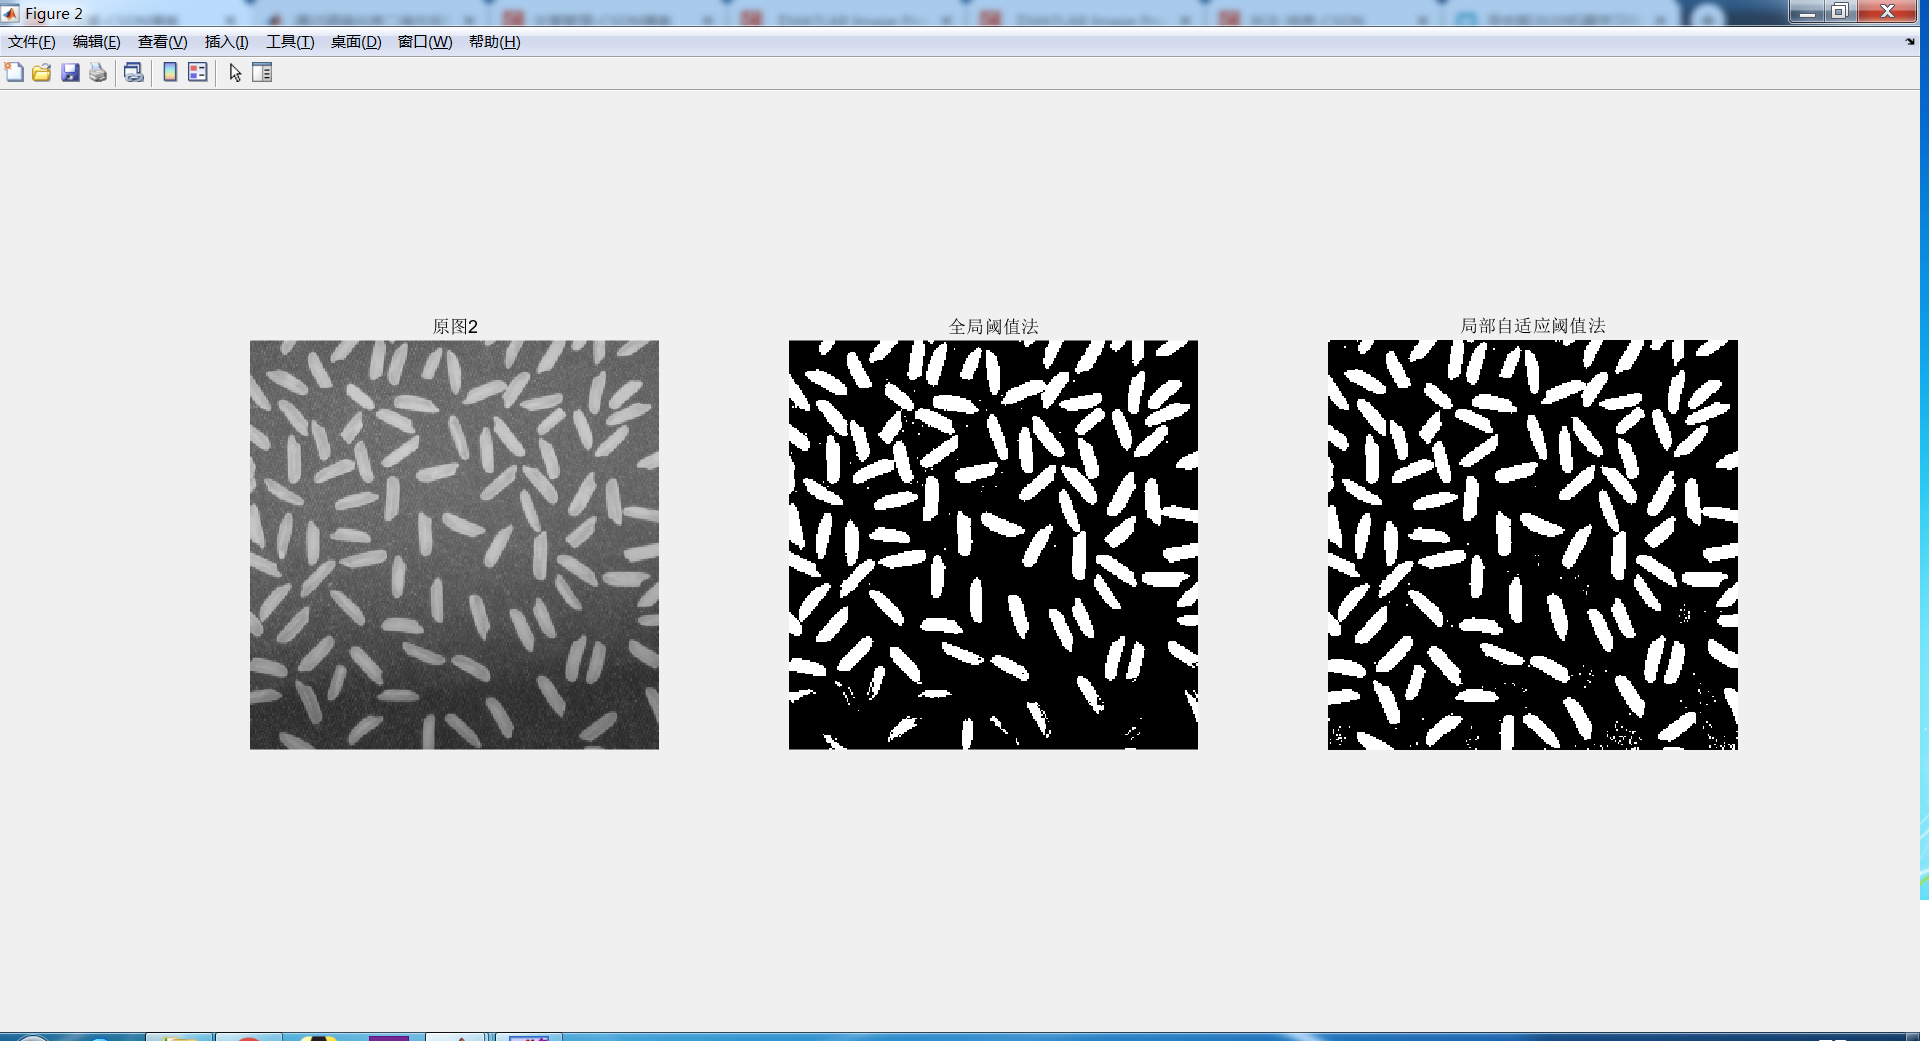Select the 全局阈值法 title text
Image resolution: width=1929 pixels, height=1041 pixels.
[993, 327]
